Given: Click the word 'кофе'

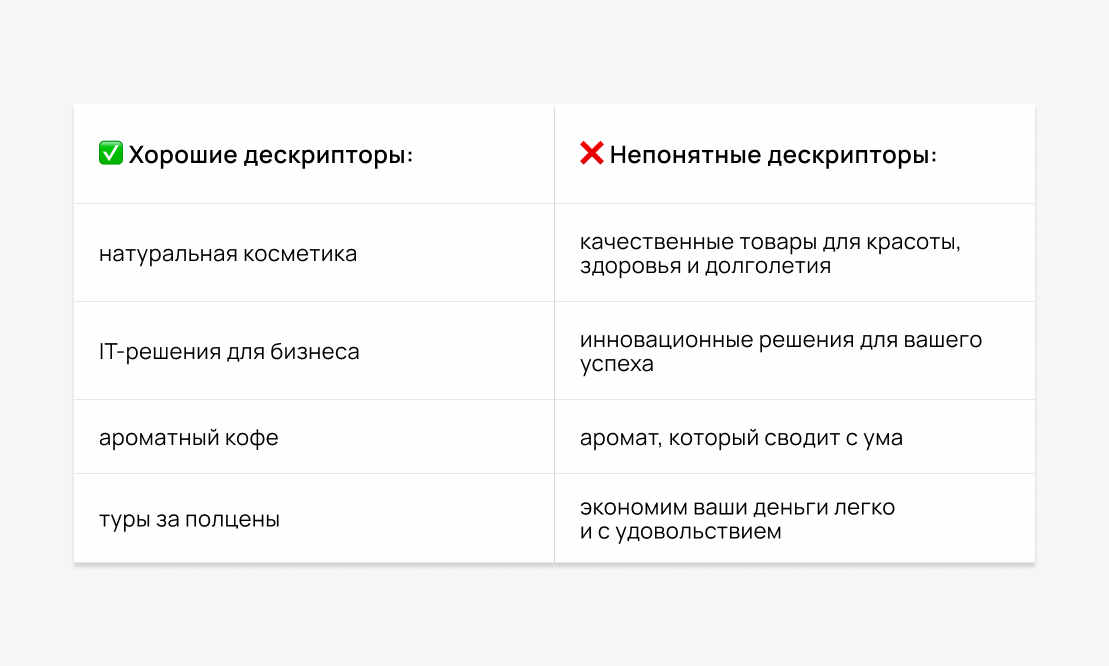Looking at the screenshot, I should (x=256, y=438).
